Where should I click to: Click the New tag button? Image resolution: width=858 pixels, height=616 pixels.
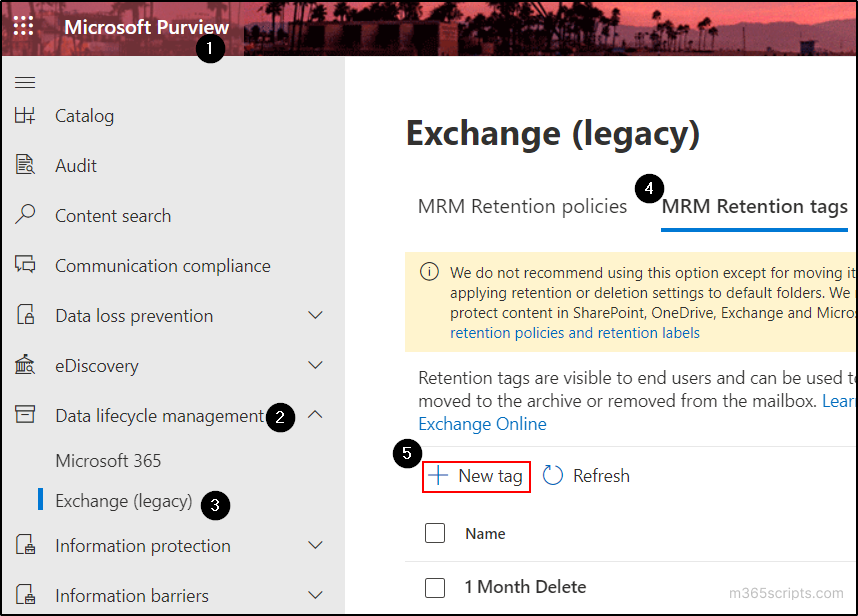(x=476, y=476)
